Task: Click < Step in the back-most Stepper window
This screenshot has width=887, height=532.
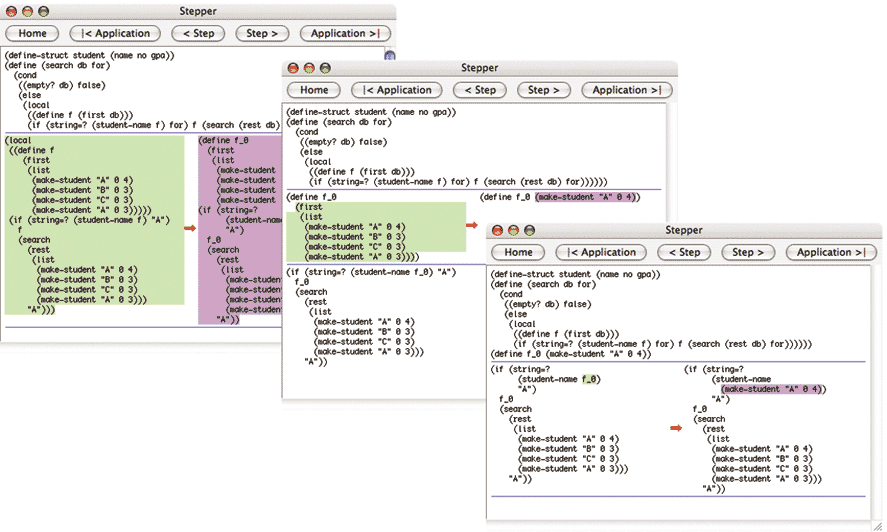Action: tap(198, 33)
